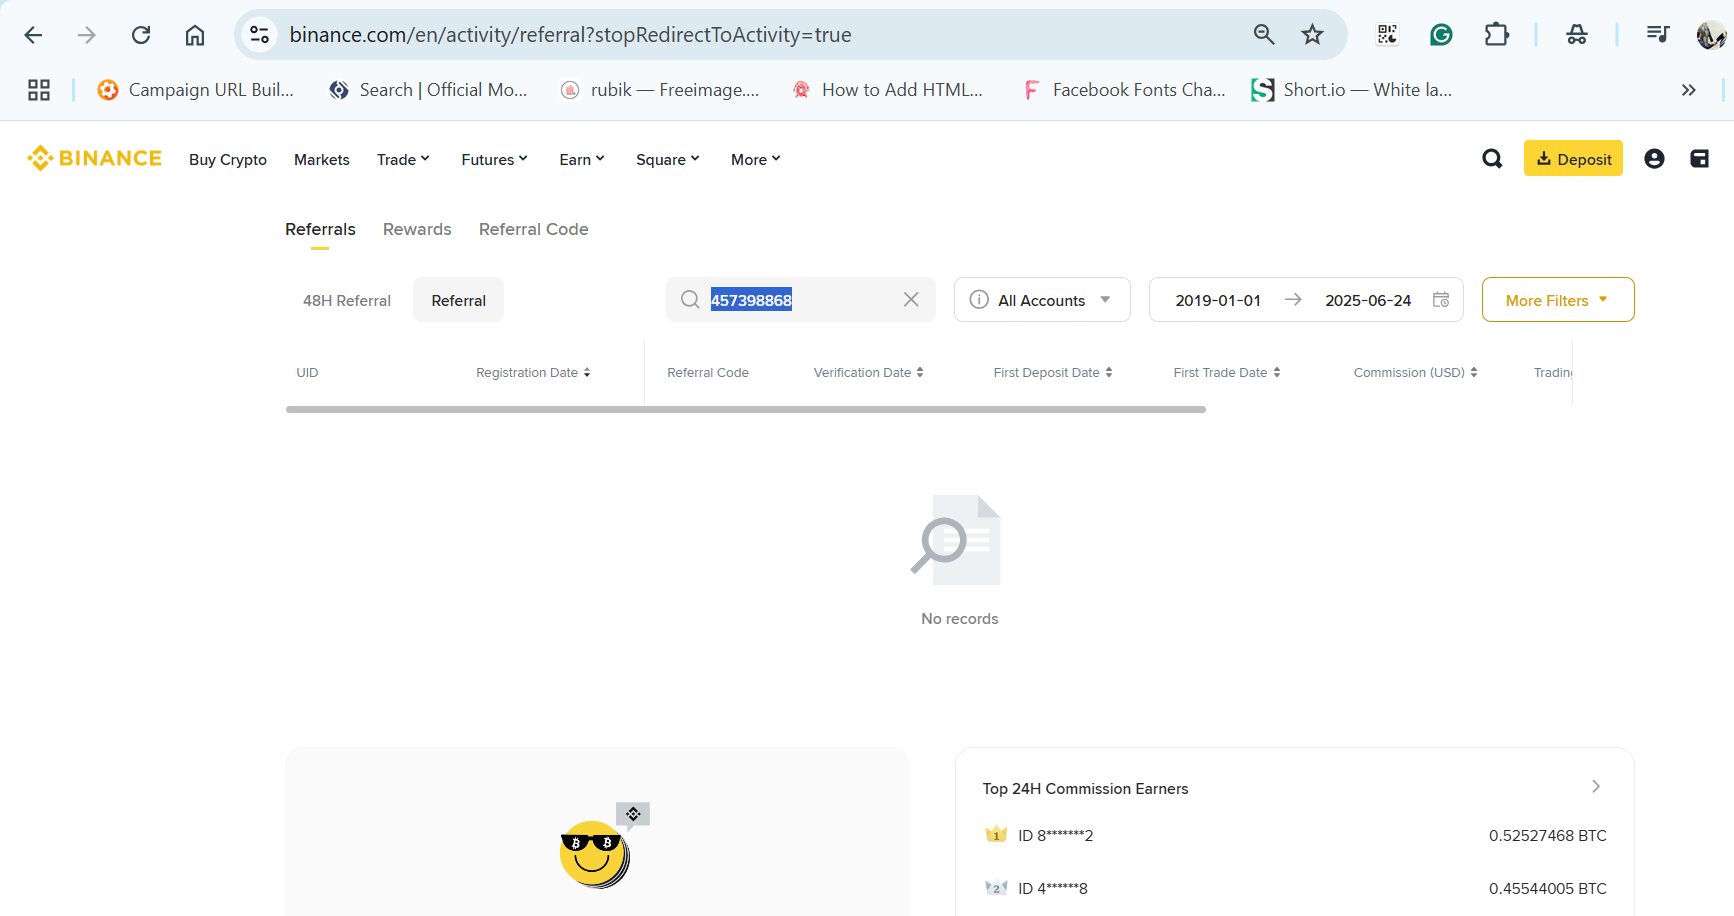Open the calendar date picker icon

(x=1441, y=299)
